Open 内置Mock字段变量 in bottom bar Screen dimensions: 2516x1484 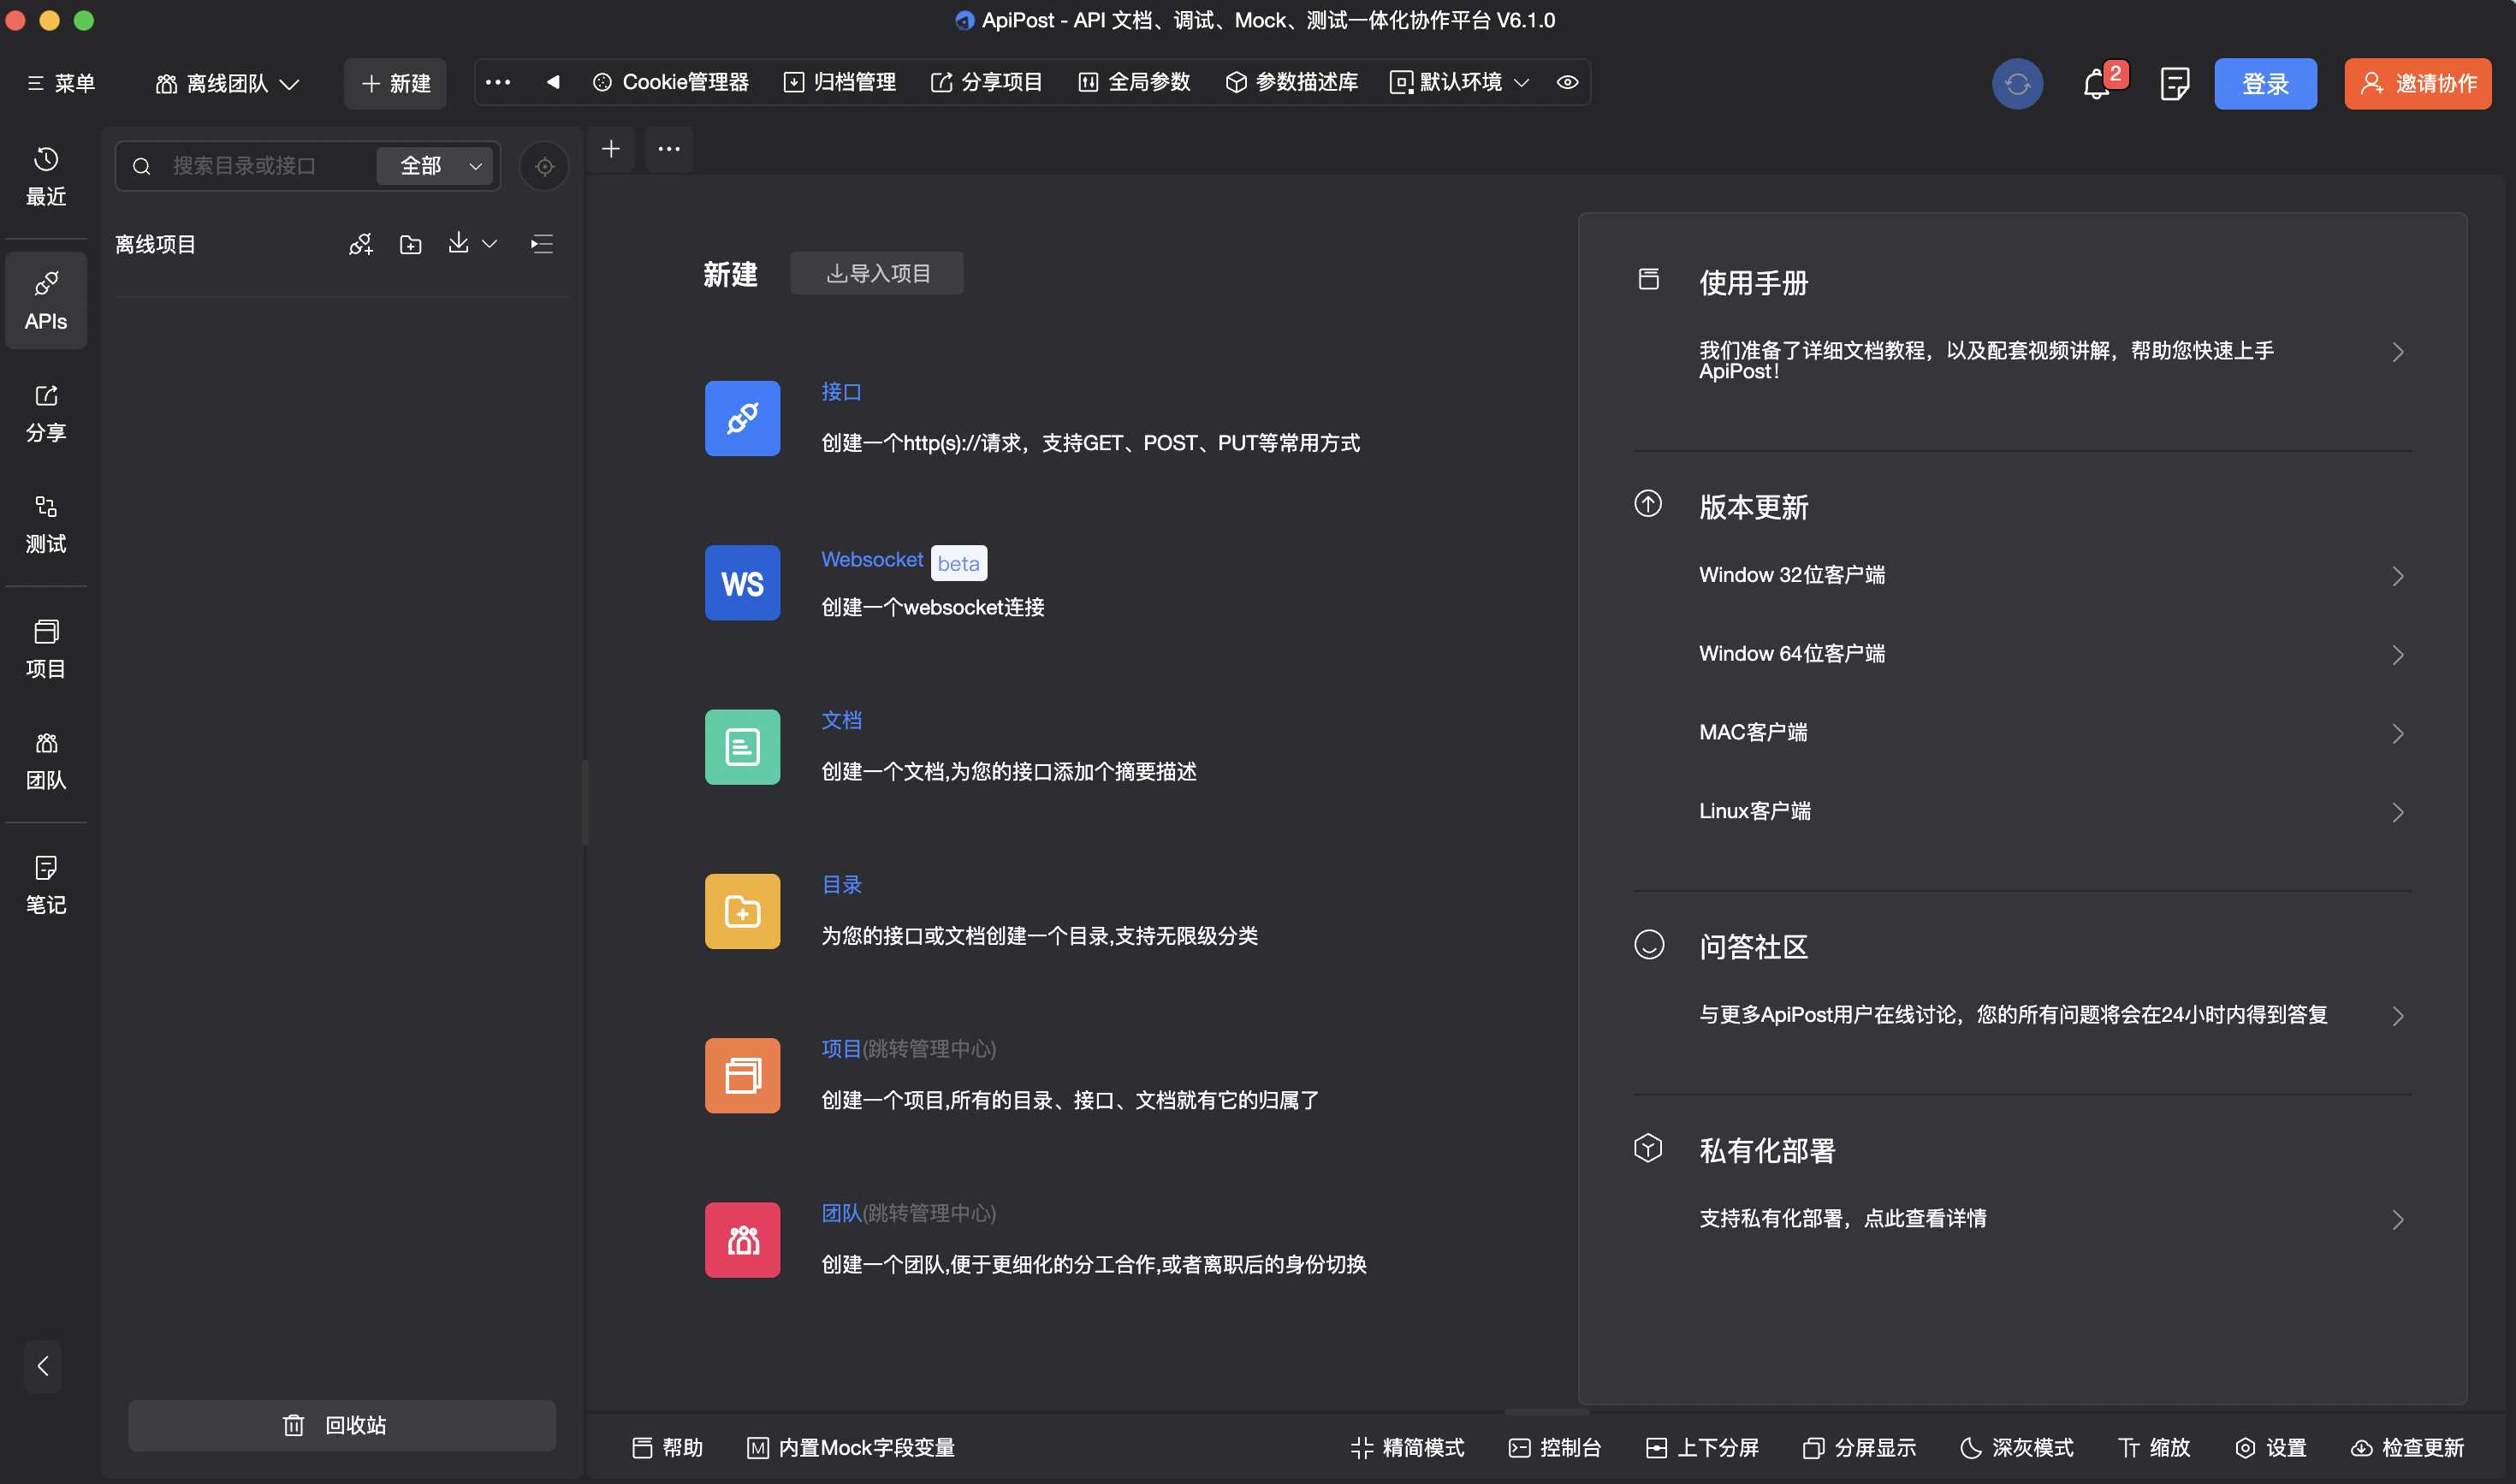[851, 1447]
